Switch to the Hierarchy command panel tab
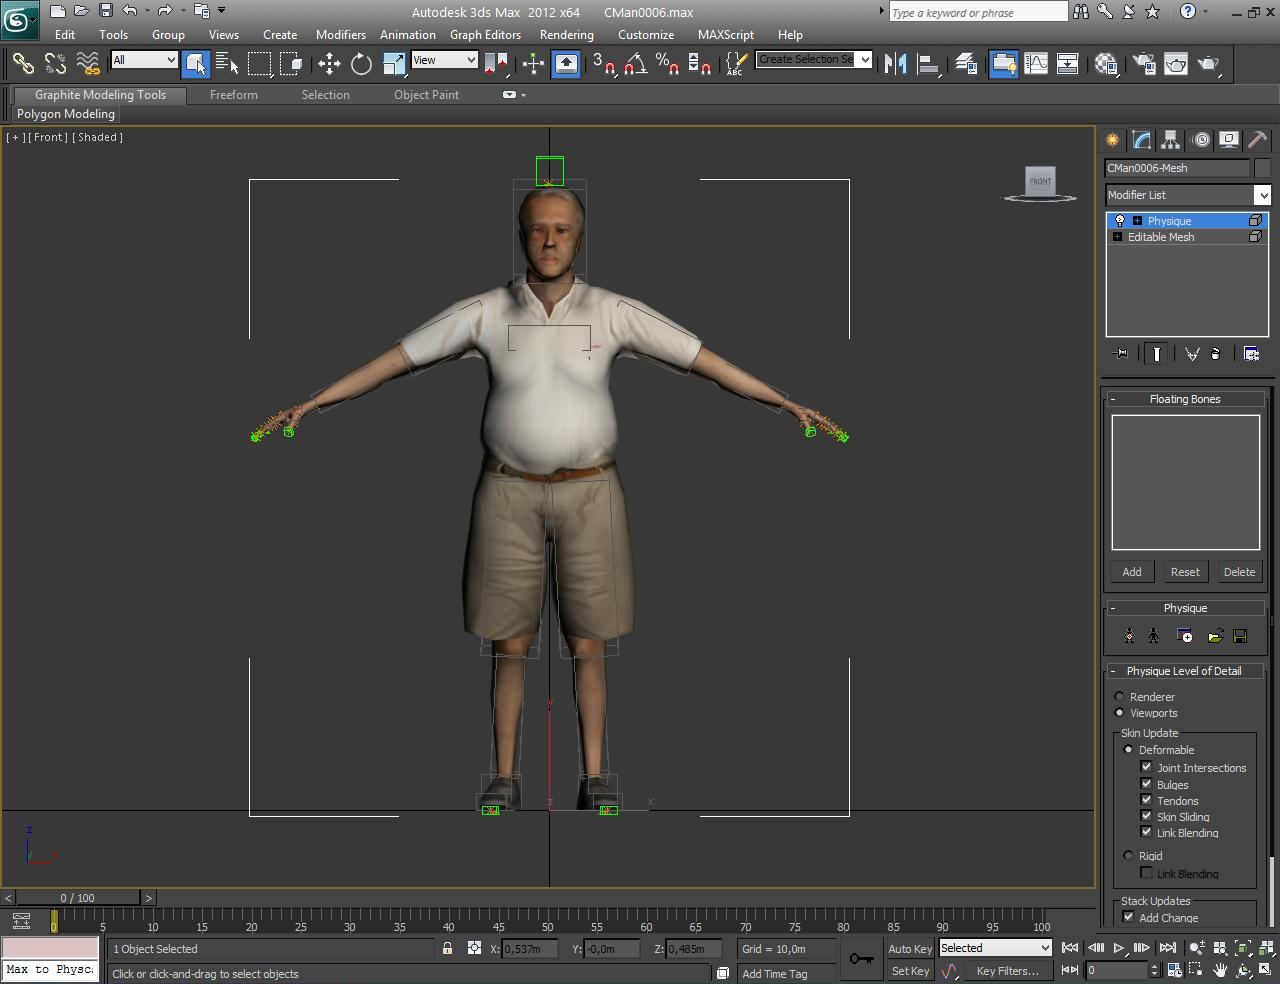The image size is (1280, 984). pos(1170,140)
